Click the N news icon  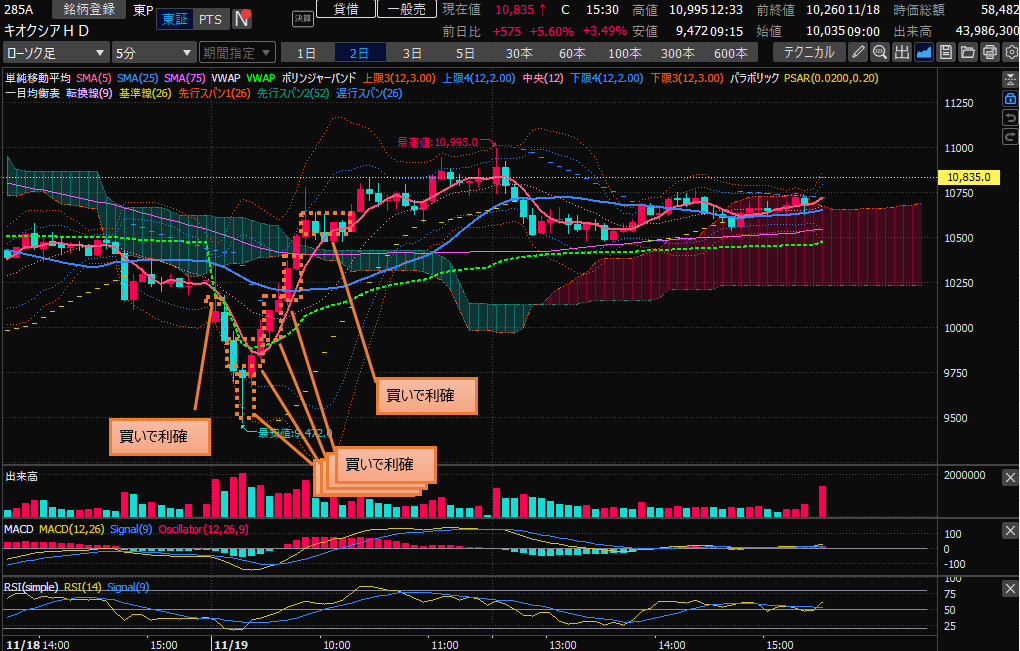pos(242,19)
